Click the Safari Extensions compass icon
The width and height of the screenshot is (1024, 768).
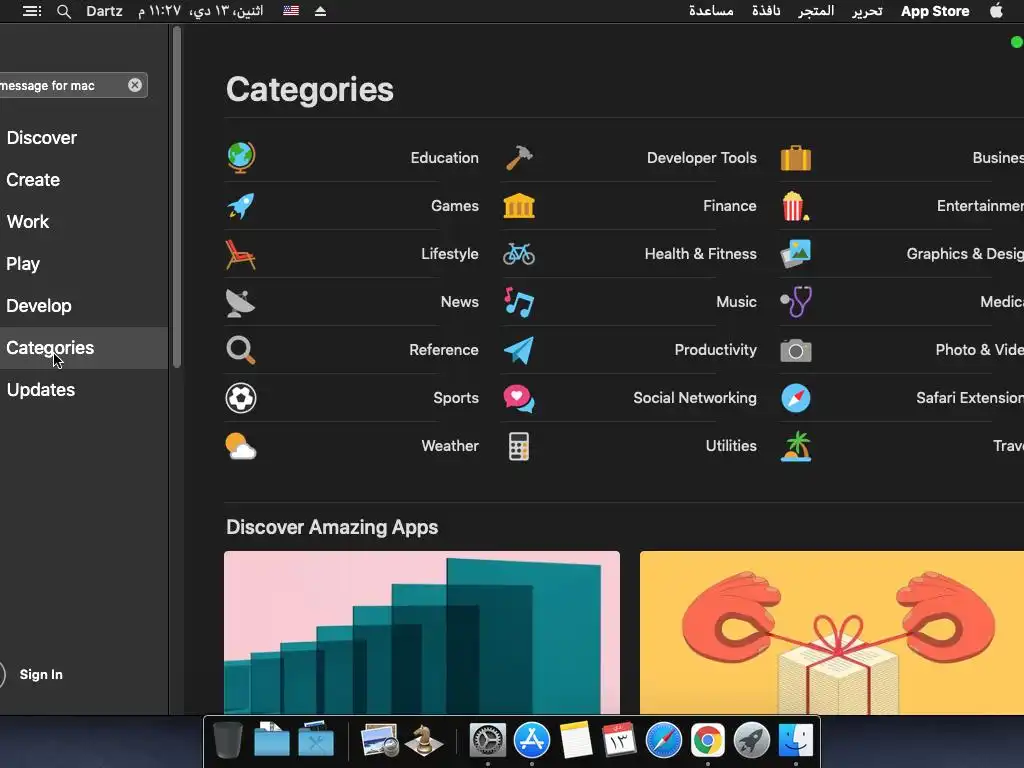[796, 398]
